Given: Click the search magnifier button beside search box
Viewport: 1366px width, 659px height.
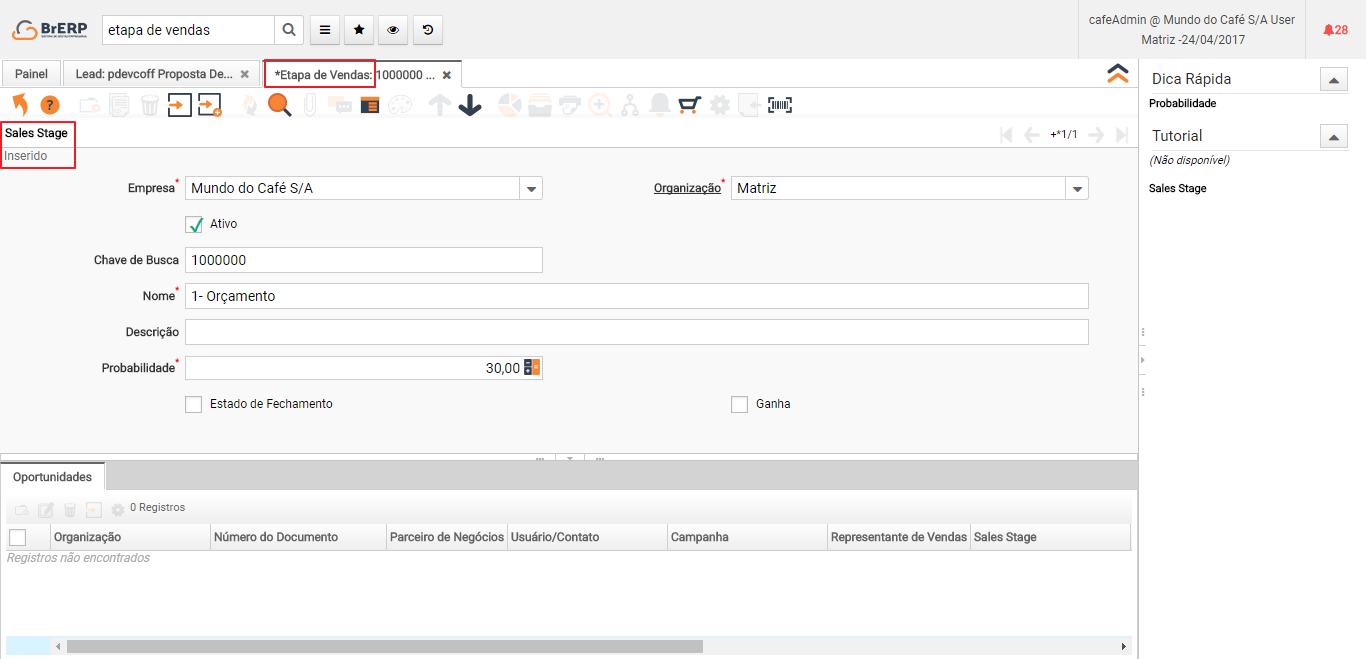Looking at the screenshot, I should 289,30.
